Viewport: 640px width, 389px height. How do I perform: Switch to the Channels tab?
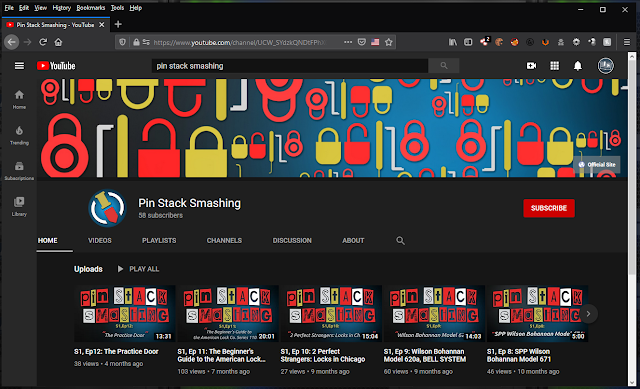224,240
